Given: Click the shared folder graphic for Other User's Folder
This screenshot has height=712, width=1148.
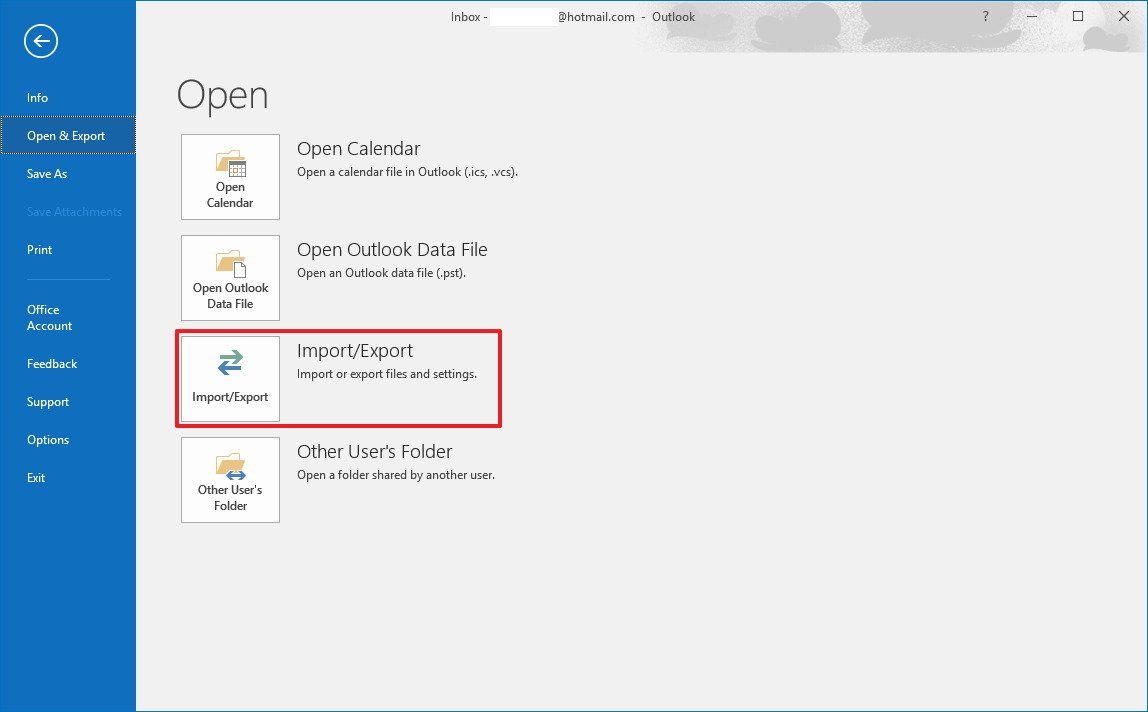Looking at the screenshot, I should [229, 465].
